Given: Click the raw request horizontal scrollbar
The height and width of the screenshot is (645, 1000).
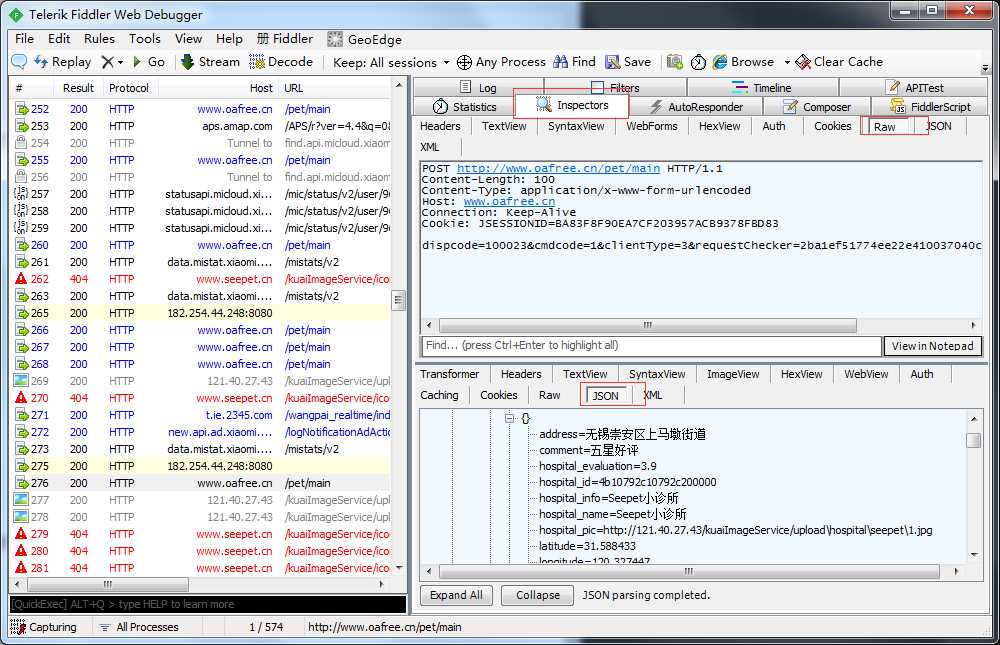Looking at the screenshot, I should [647, 325].
